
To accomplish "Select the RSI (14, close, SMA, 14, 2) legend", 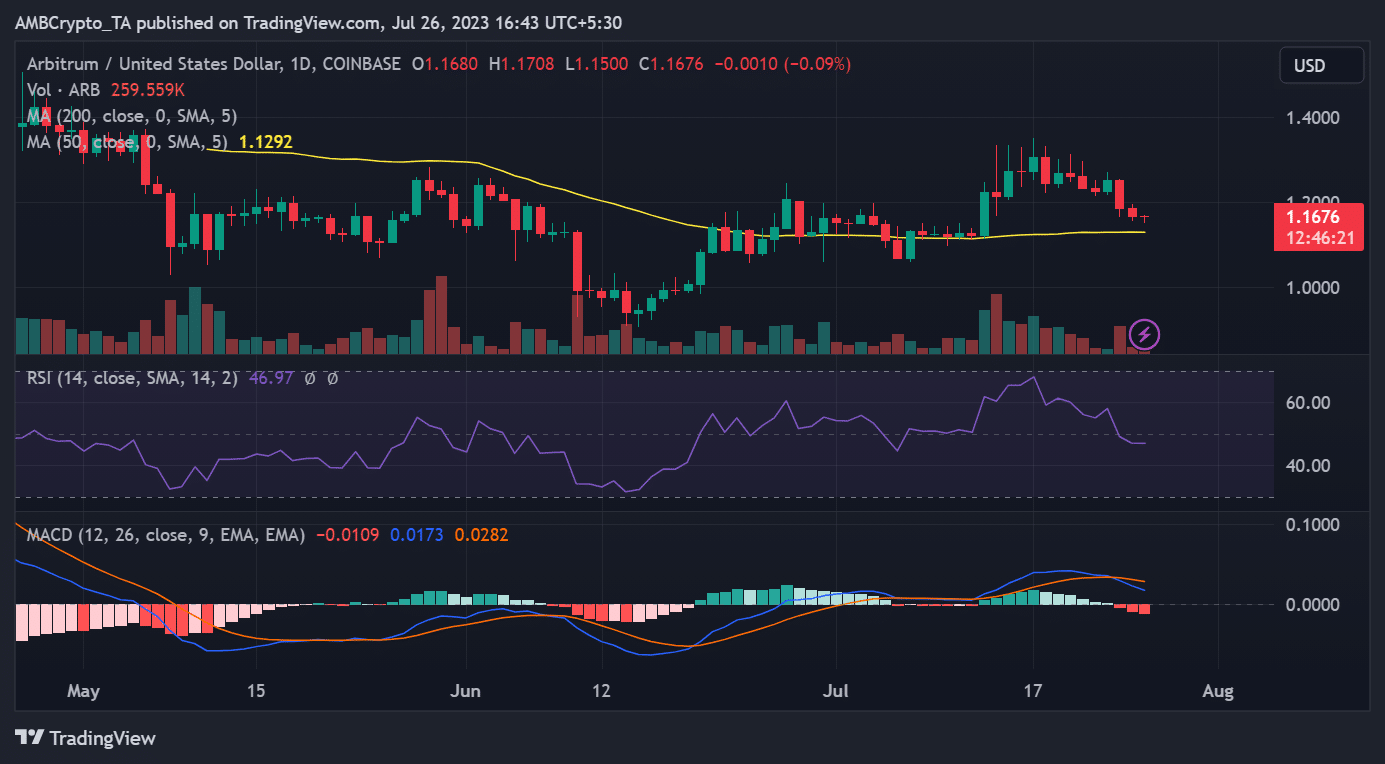I will (x=132, y=379).
